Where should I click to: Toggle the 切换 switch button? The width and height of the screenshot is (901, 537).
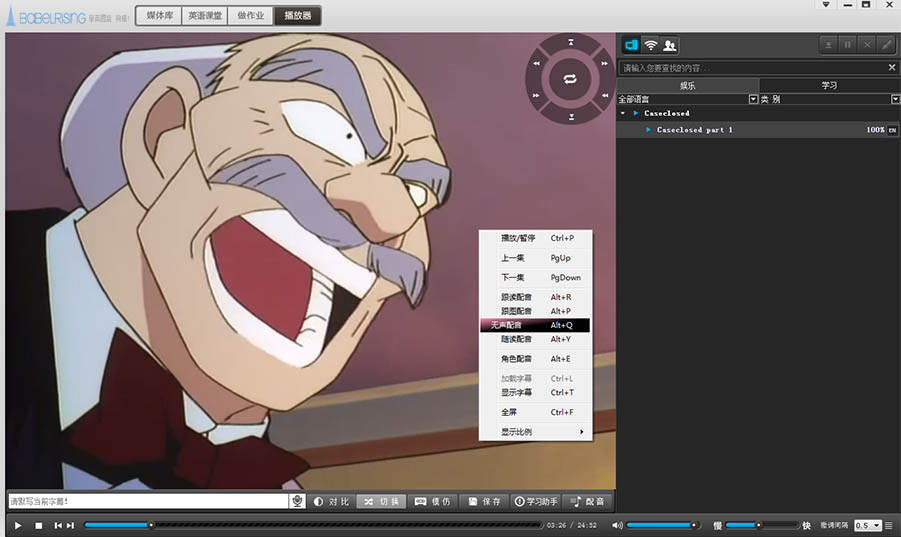(382, 501)
